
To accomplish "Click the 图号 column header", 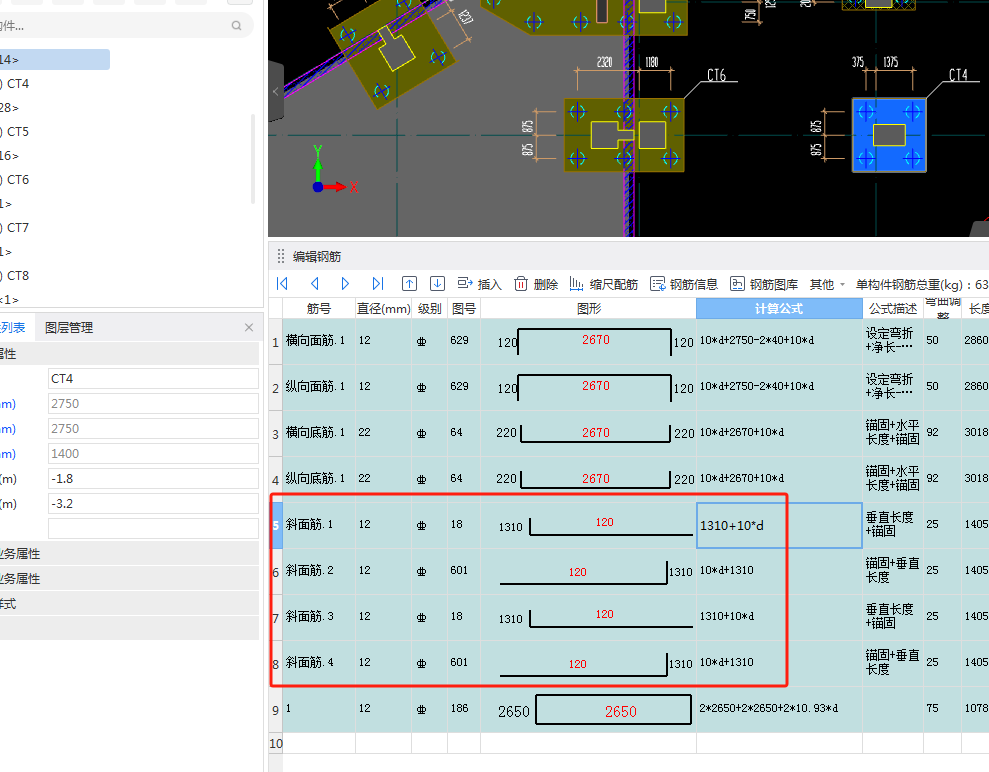I will tap(464, 308).
